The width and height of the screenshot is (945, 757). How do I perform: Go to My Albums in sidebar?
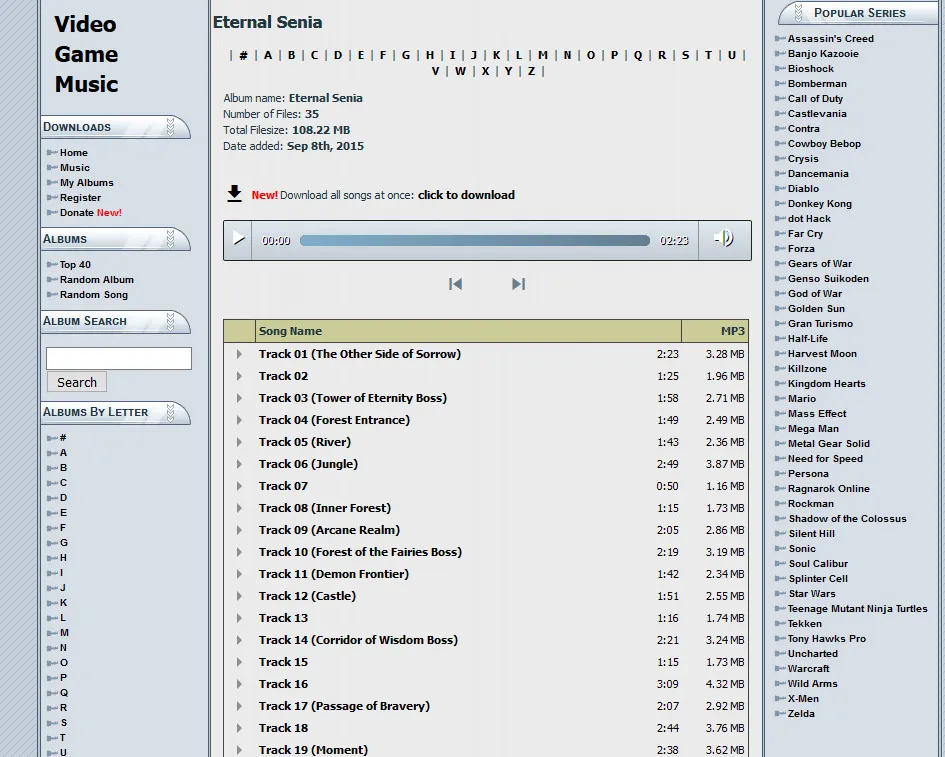pyautogui.click(x=86, y=183)
